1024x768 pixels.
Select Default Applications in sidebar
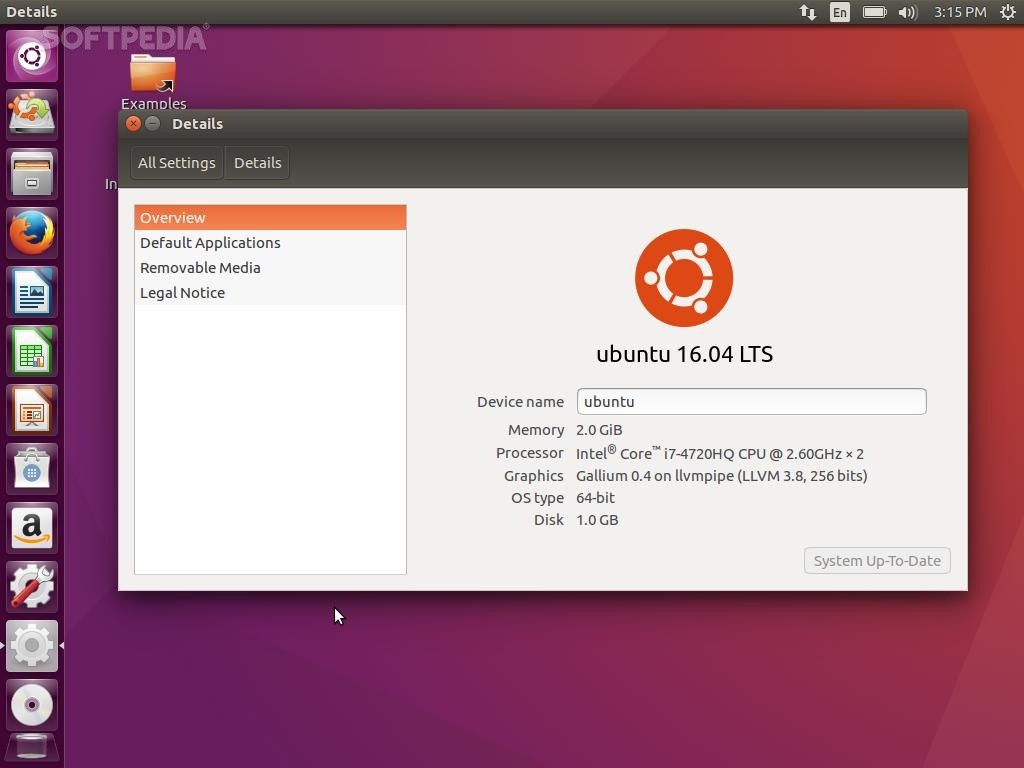pos(210,242)
